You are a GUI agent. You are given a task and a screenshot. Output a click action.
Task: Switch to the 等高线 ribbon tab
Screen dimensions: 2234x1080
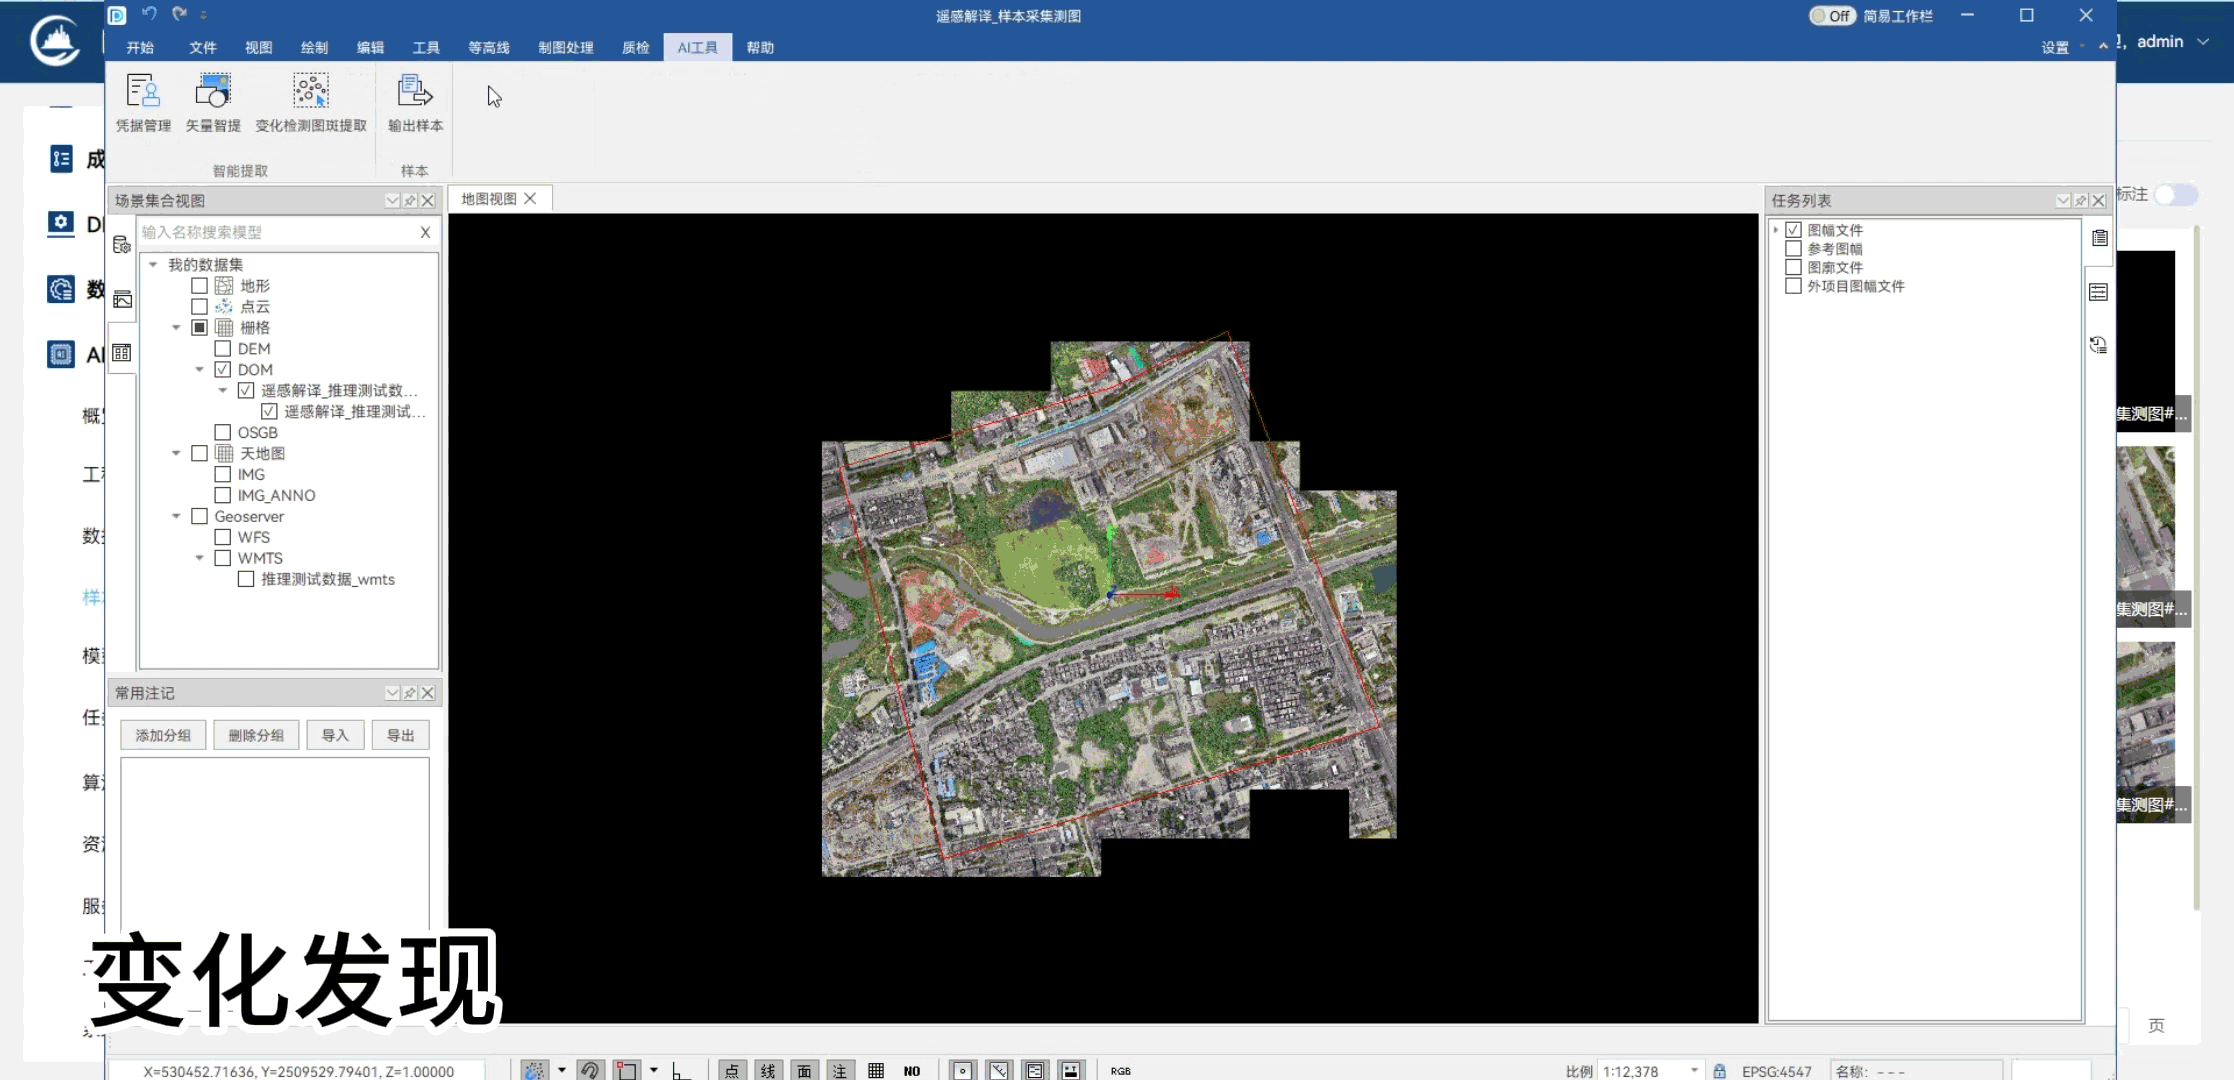(488, 48)
